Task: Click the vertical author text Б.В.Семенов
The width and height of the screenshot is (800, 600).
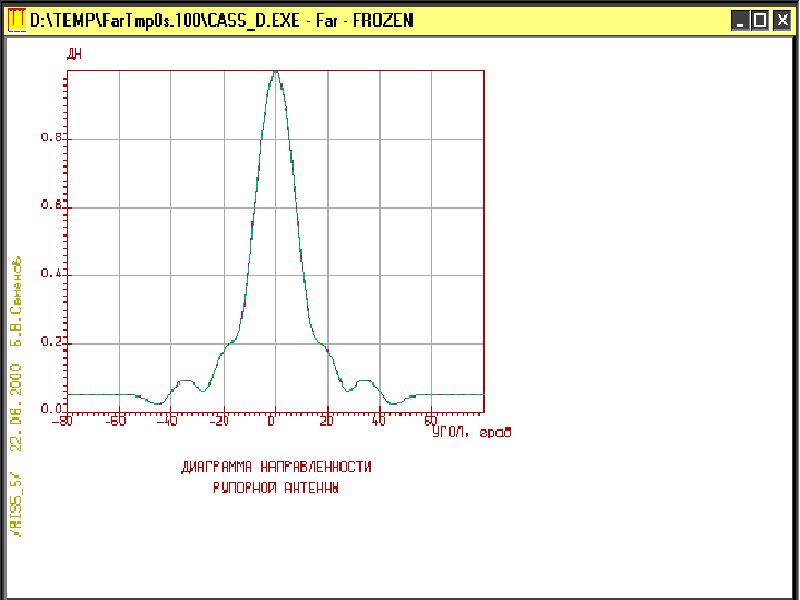Action: [17, 302]
